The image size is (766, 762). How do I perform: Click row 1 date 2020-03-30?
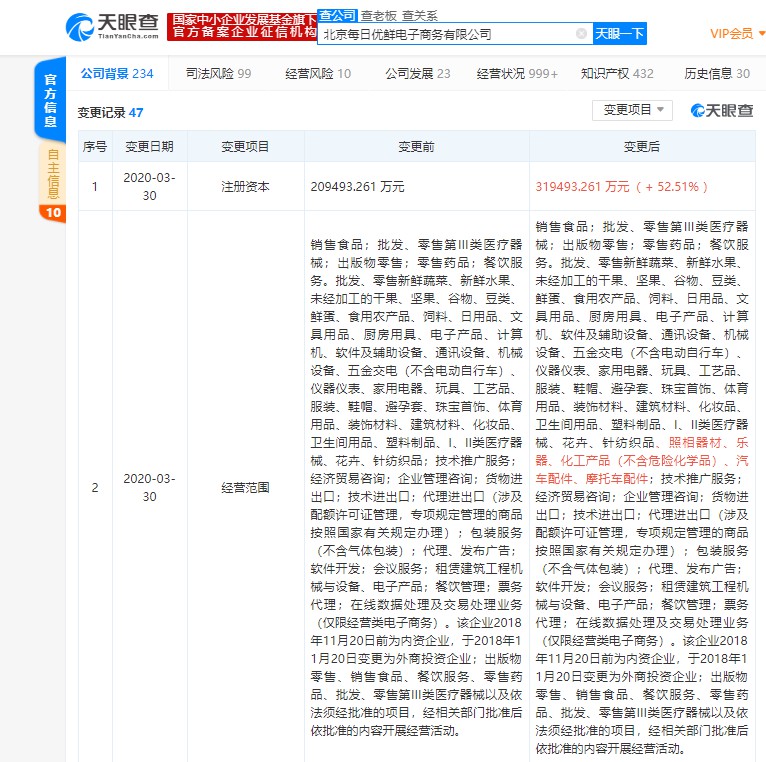pyautogui.click(x=149, y=187)
